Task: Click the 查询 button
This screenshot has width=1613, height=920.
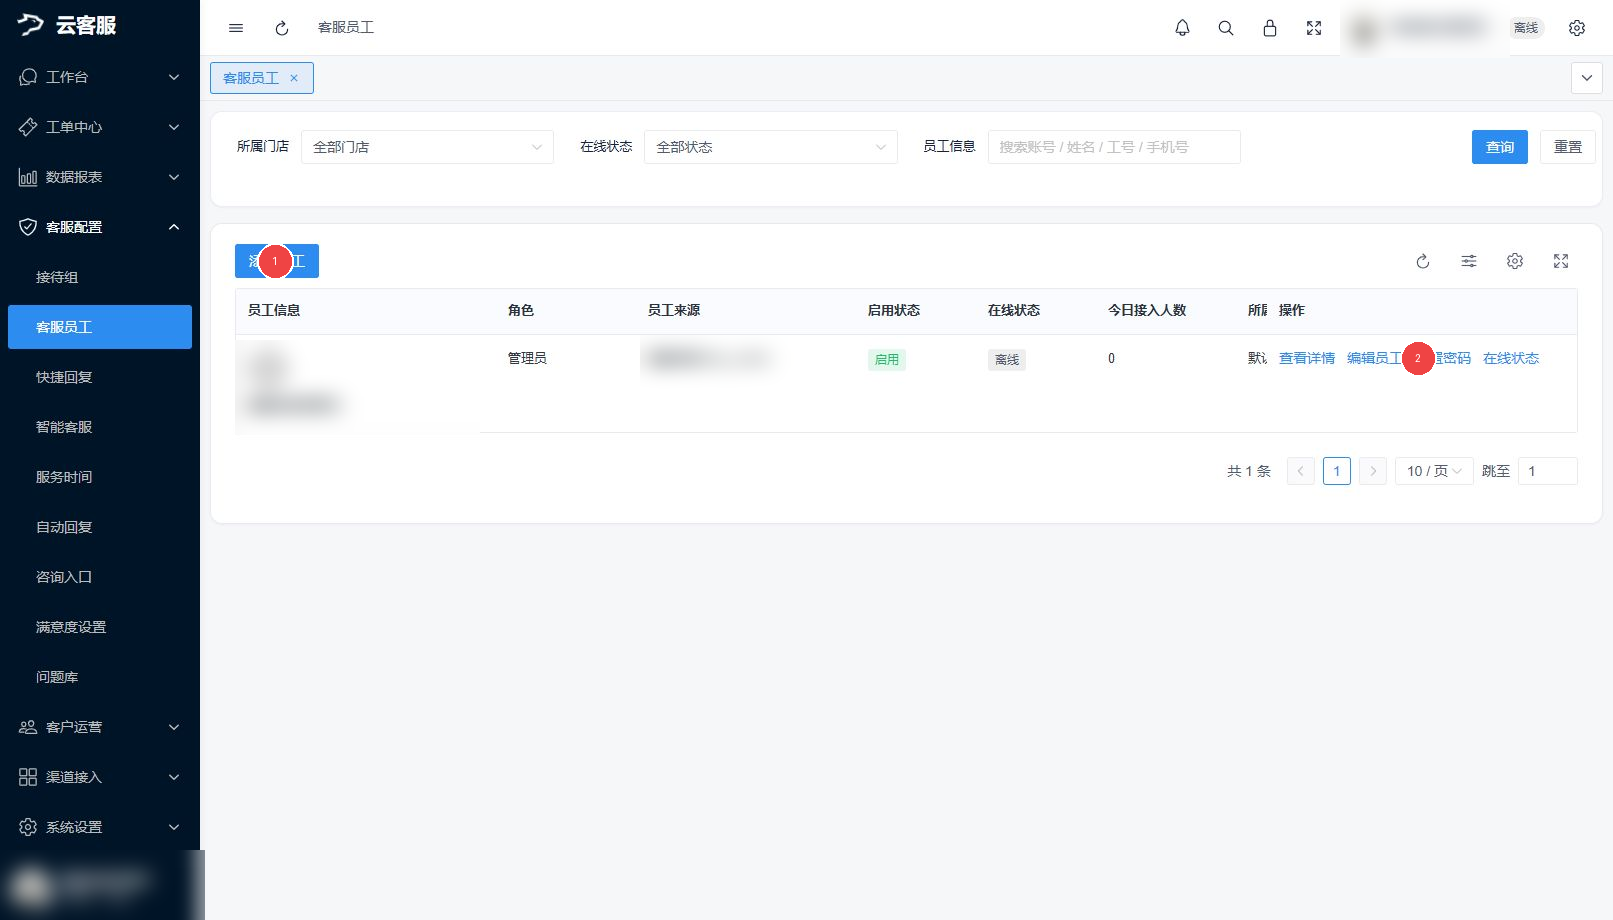Action: pos(1500,147)
